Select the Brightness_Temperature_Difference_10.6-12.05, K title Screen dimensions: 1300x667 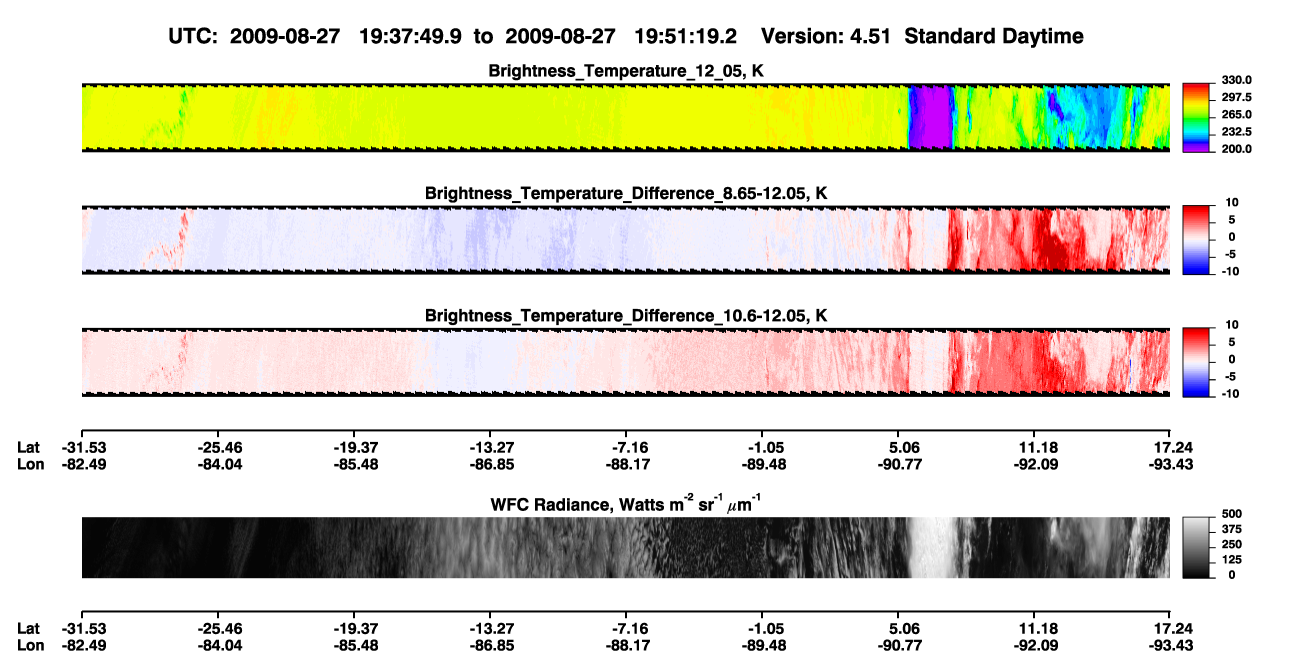point(626,316)
